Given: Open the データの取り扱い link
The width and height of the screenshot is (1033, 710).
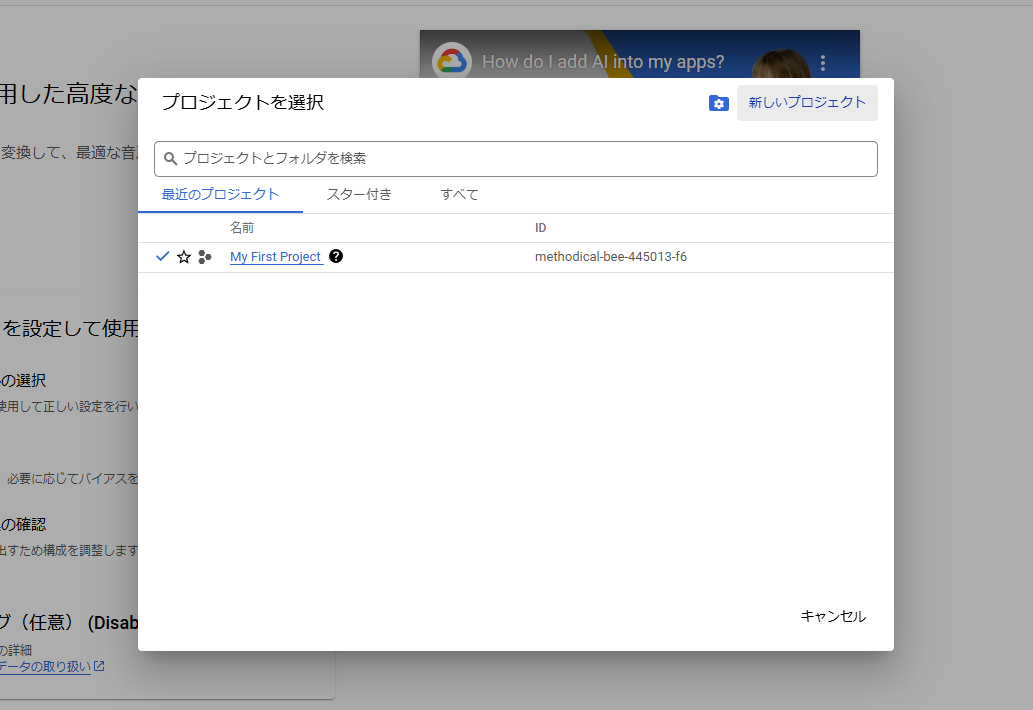Looking at the screenshot, I should click(44, 665).
